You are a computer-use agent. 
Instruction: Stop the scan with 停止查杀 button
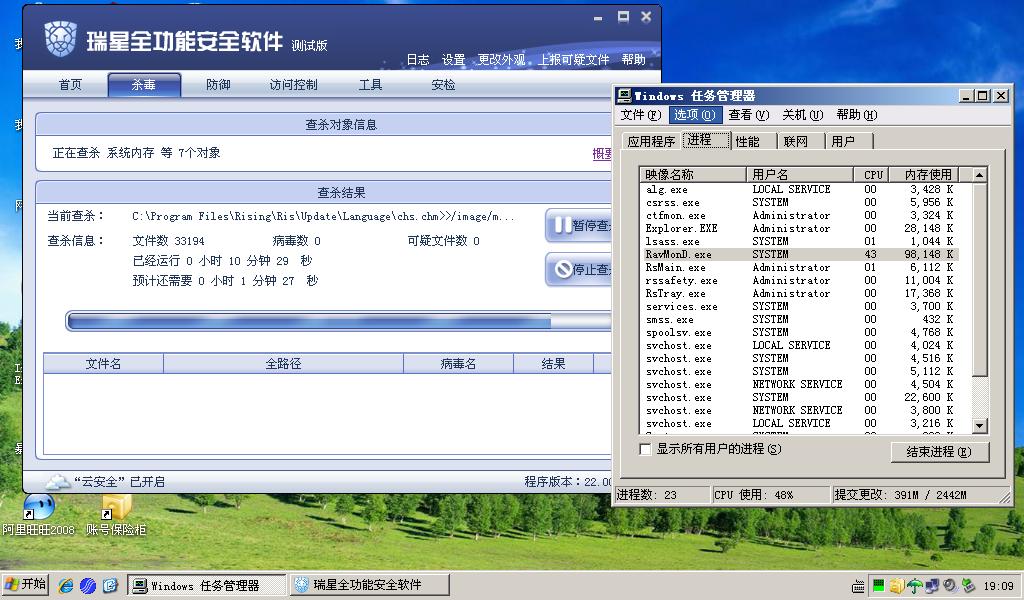[579, 269]
